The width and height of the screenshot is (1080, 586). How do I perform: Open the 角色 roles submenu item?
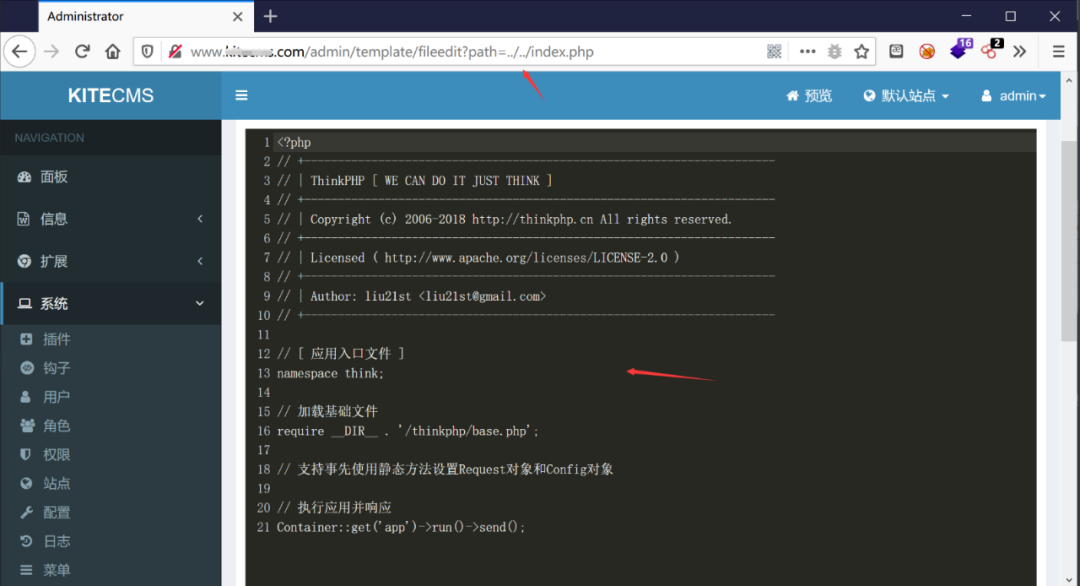111,426
